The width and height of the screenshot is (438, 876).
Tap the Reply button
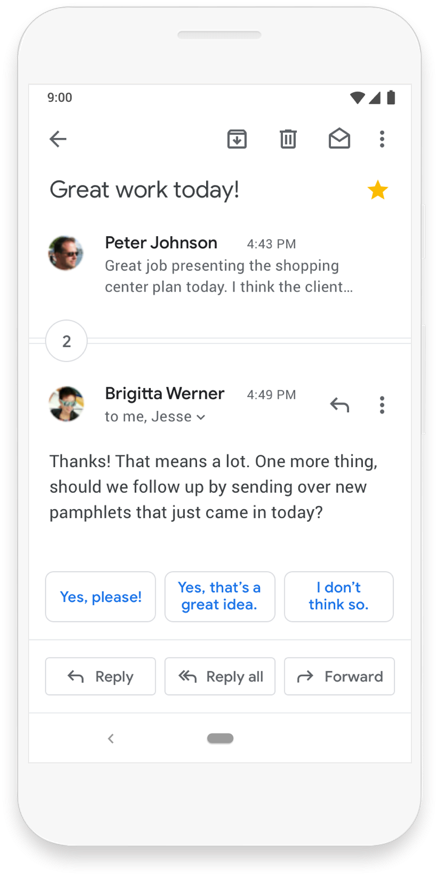101,677
